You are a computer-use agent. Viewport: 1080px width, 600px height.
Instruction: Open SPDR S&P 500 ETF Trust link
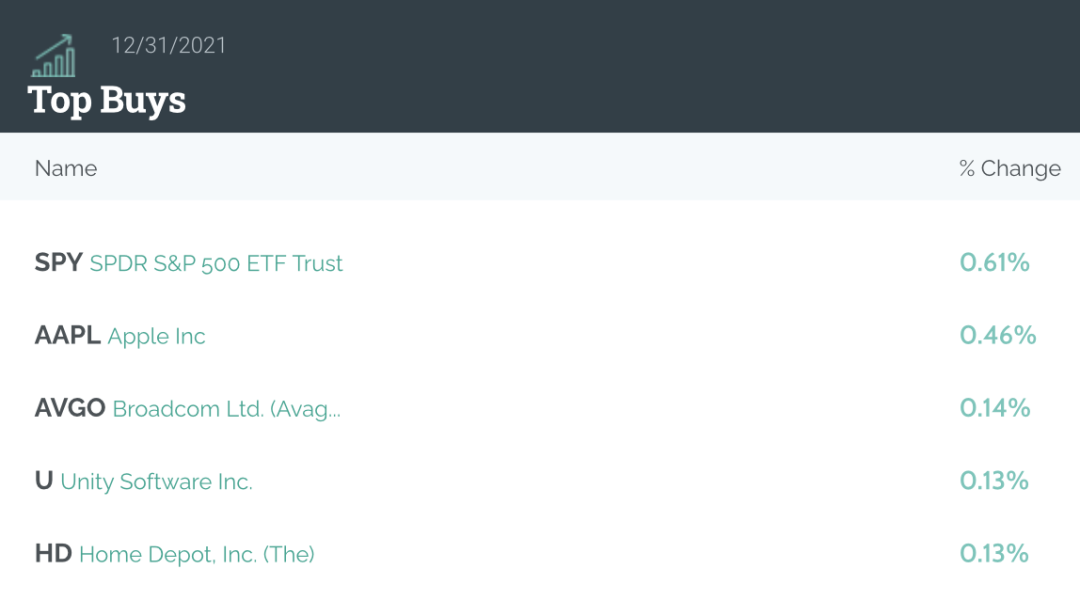[216, 263]
